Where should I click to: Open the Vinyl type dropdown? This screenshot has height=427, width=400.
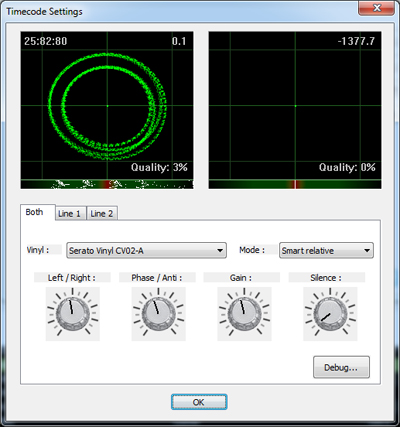146,250
